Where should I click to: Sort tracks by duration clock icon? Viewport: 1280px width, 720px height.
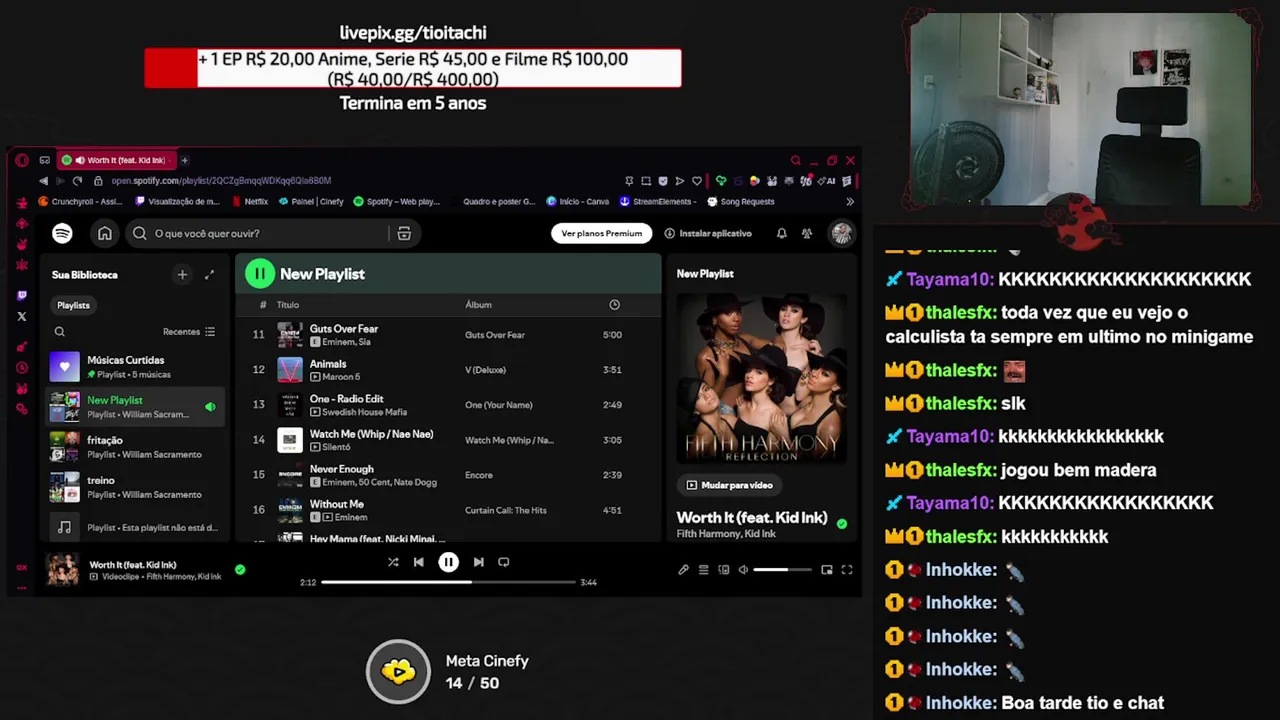coord(614,305)
